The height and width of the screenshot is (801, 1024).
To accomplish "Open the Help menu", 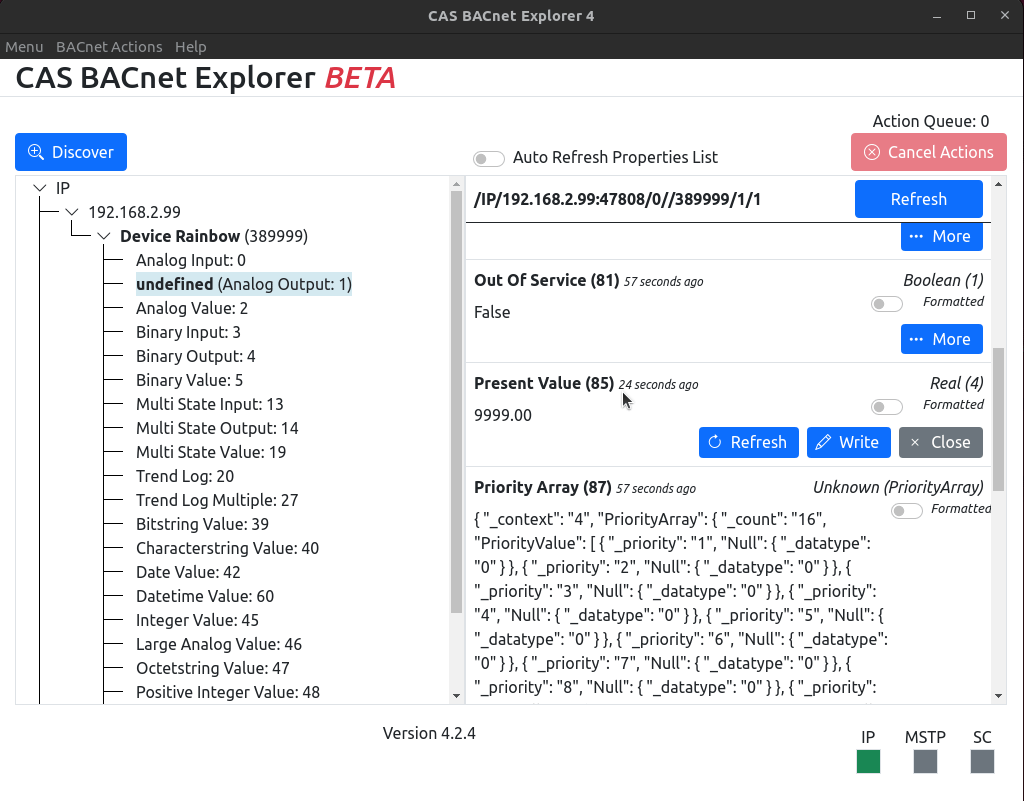I will [191, 47].
